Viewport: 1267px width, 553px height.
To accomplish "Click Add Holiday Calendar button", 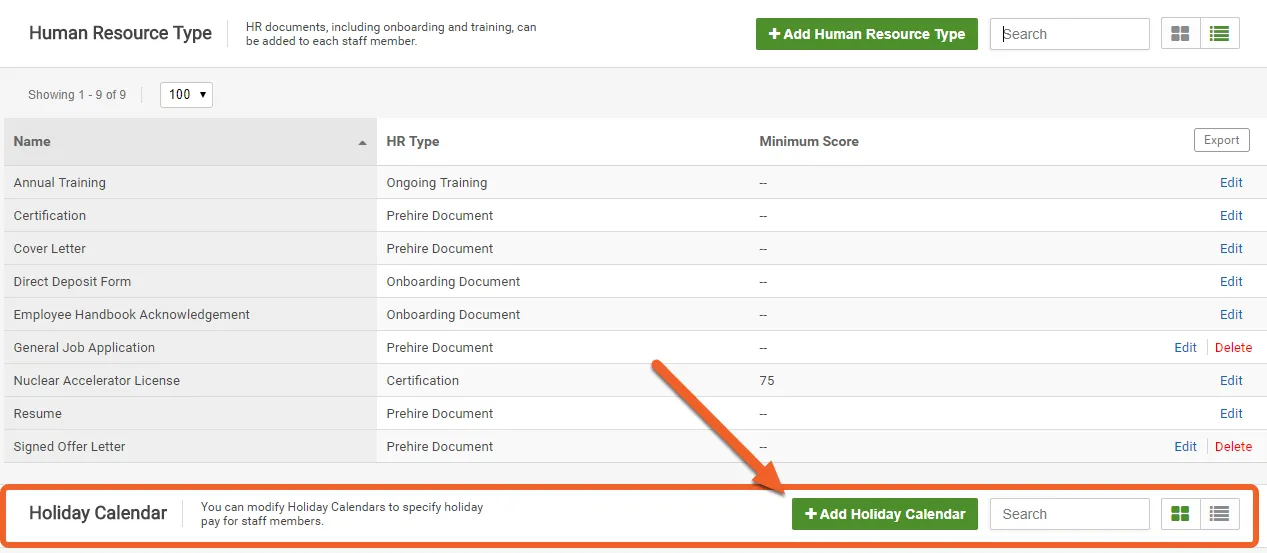I will pos(885,514).
